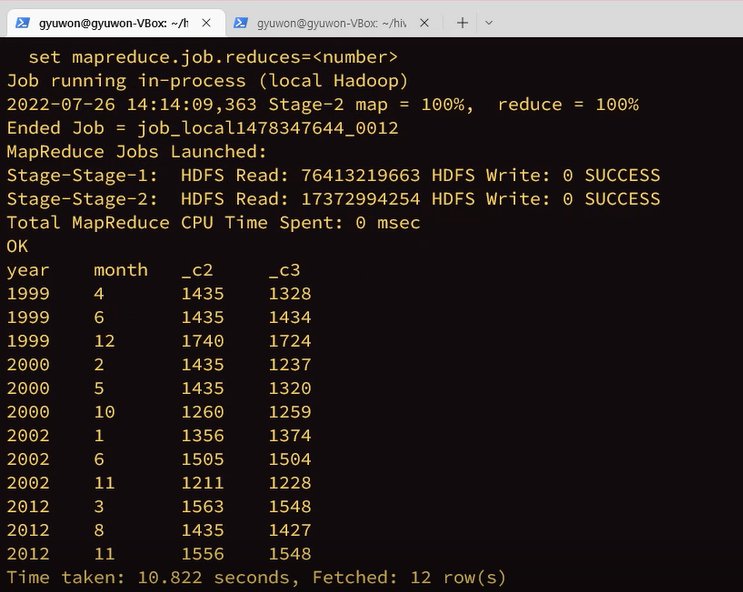Image resolution: width=743 pixels, height=592 pixels.
Task: Click value 1740 in the 1999 month 12 row
Action: tap(203, 341)
